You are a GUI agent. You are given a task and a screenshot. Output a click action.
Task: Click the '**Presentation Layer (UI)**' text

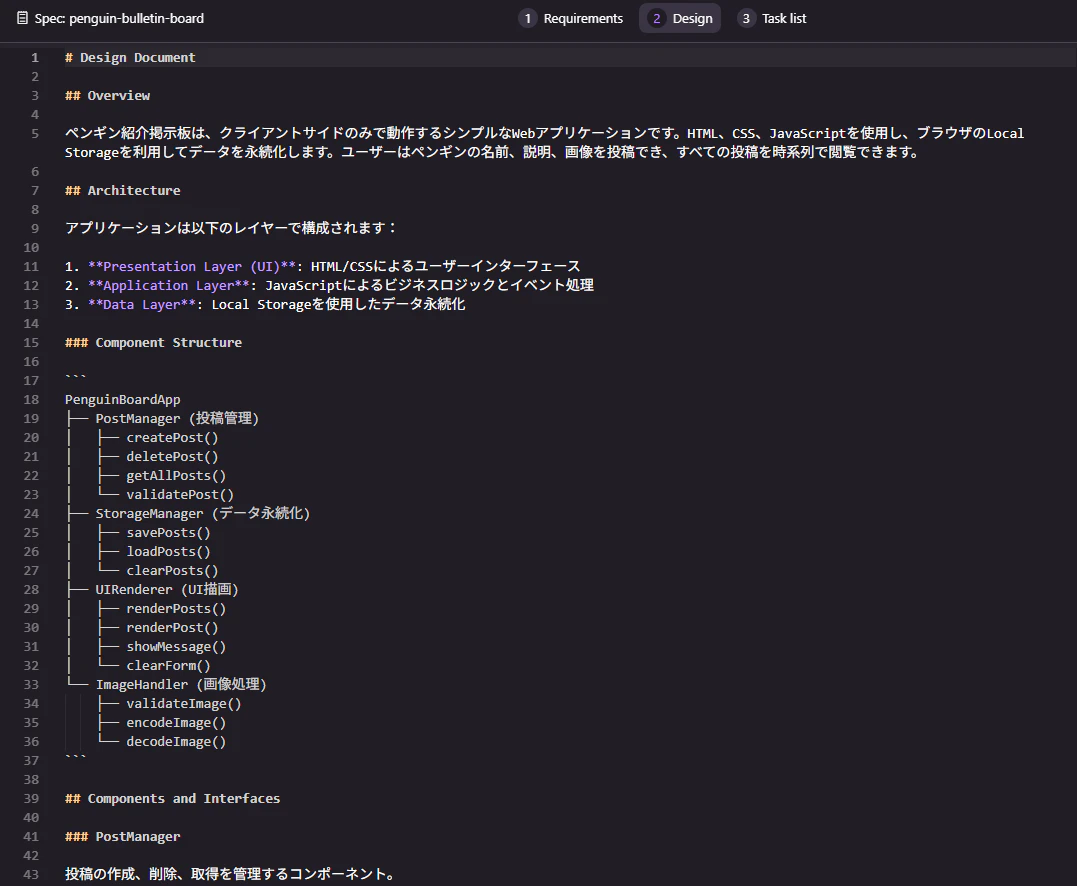pos(192,266)
